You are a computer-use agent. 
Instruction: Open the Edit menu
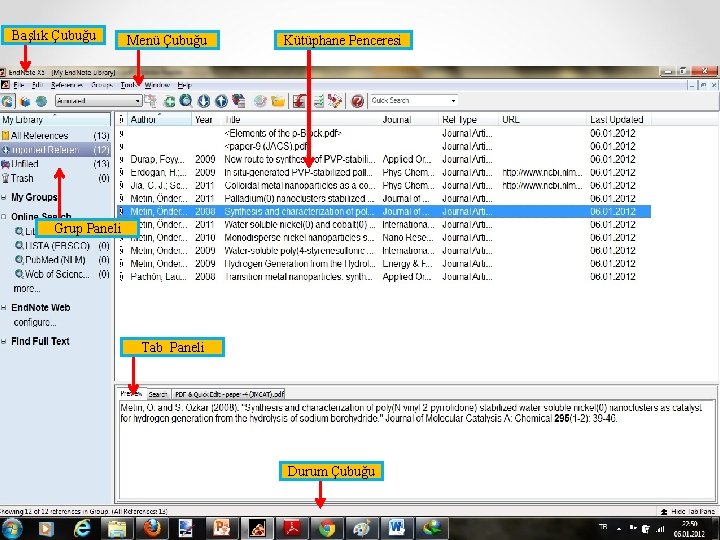tap(37, 85)
